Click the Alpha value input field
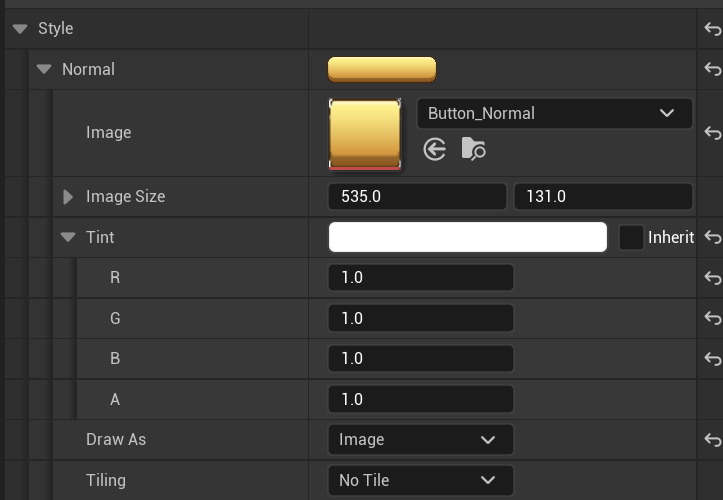This screenshot has height=500, width=723. [x=420, y=399]
